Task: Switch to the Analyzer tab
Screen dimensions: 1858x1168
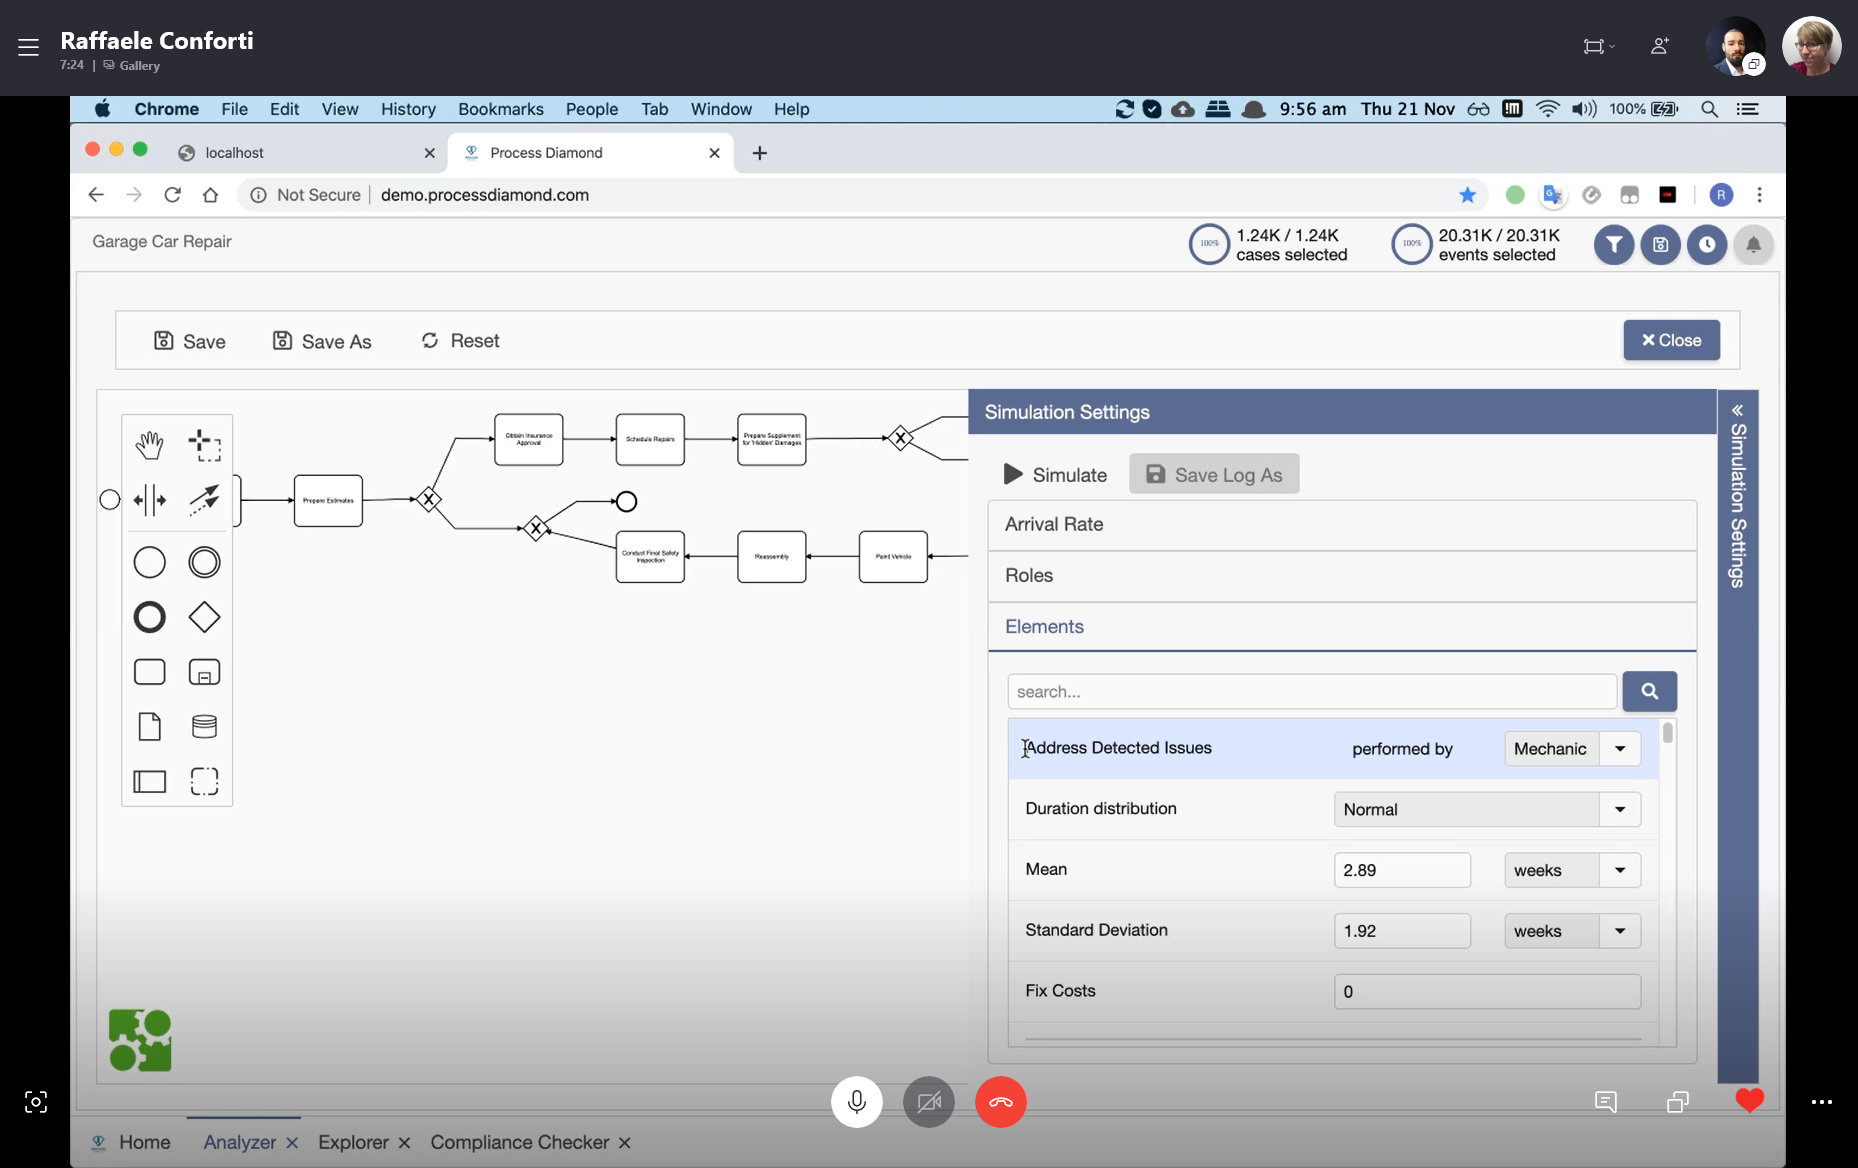Action: 240,1142
